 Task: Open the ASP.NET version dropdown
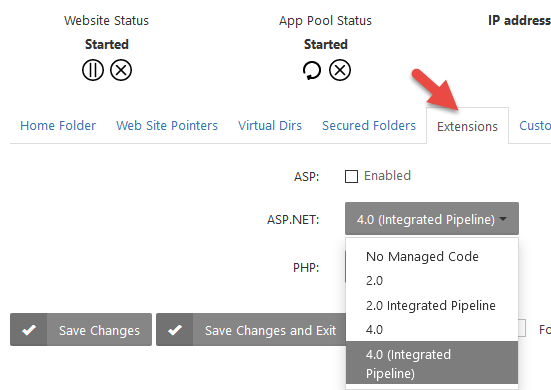pyautogui.click(x=432, y=219)
